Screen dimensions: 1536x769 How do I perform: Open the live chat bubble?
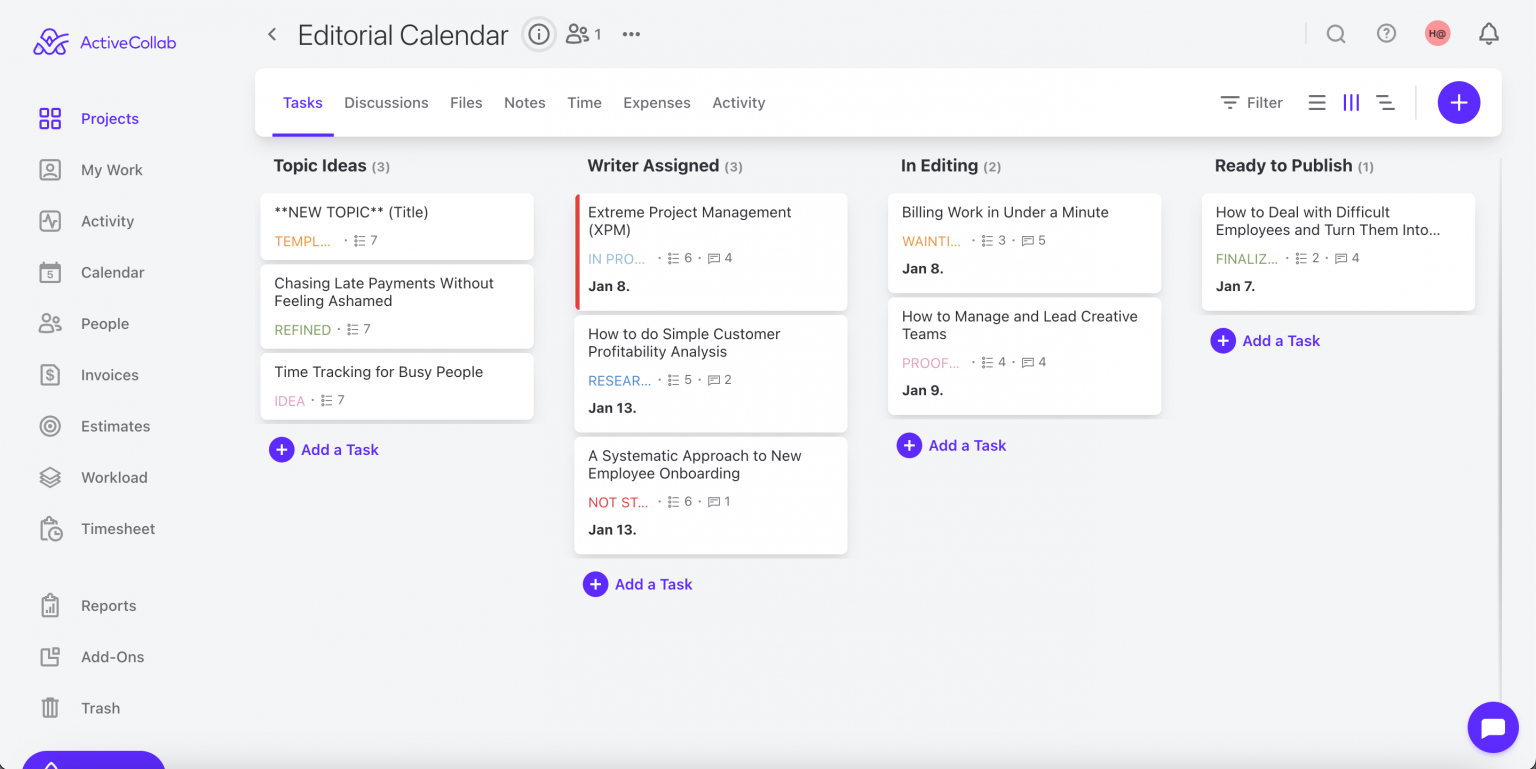point(1492,727)
